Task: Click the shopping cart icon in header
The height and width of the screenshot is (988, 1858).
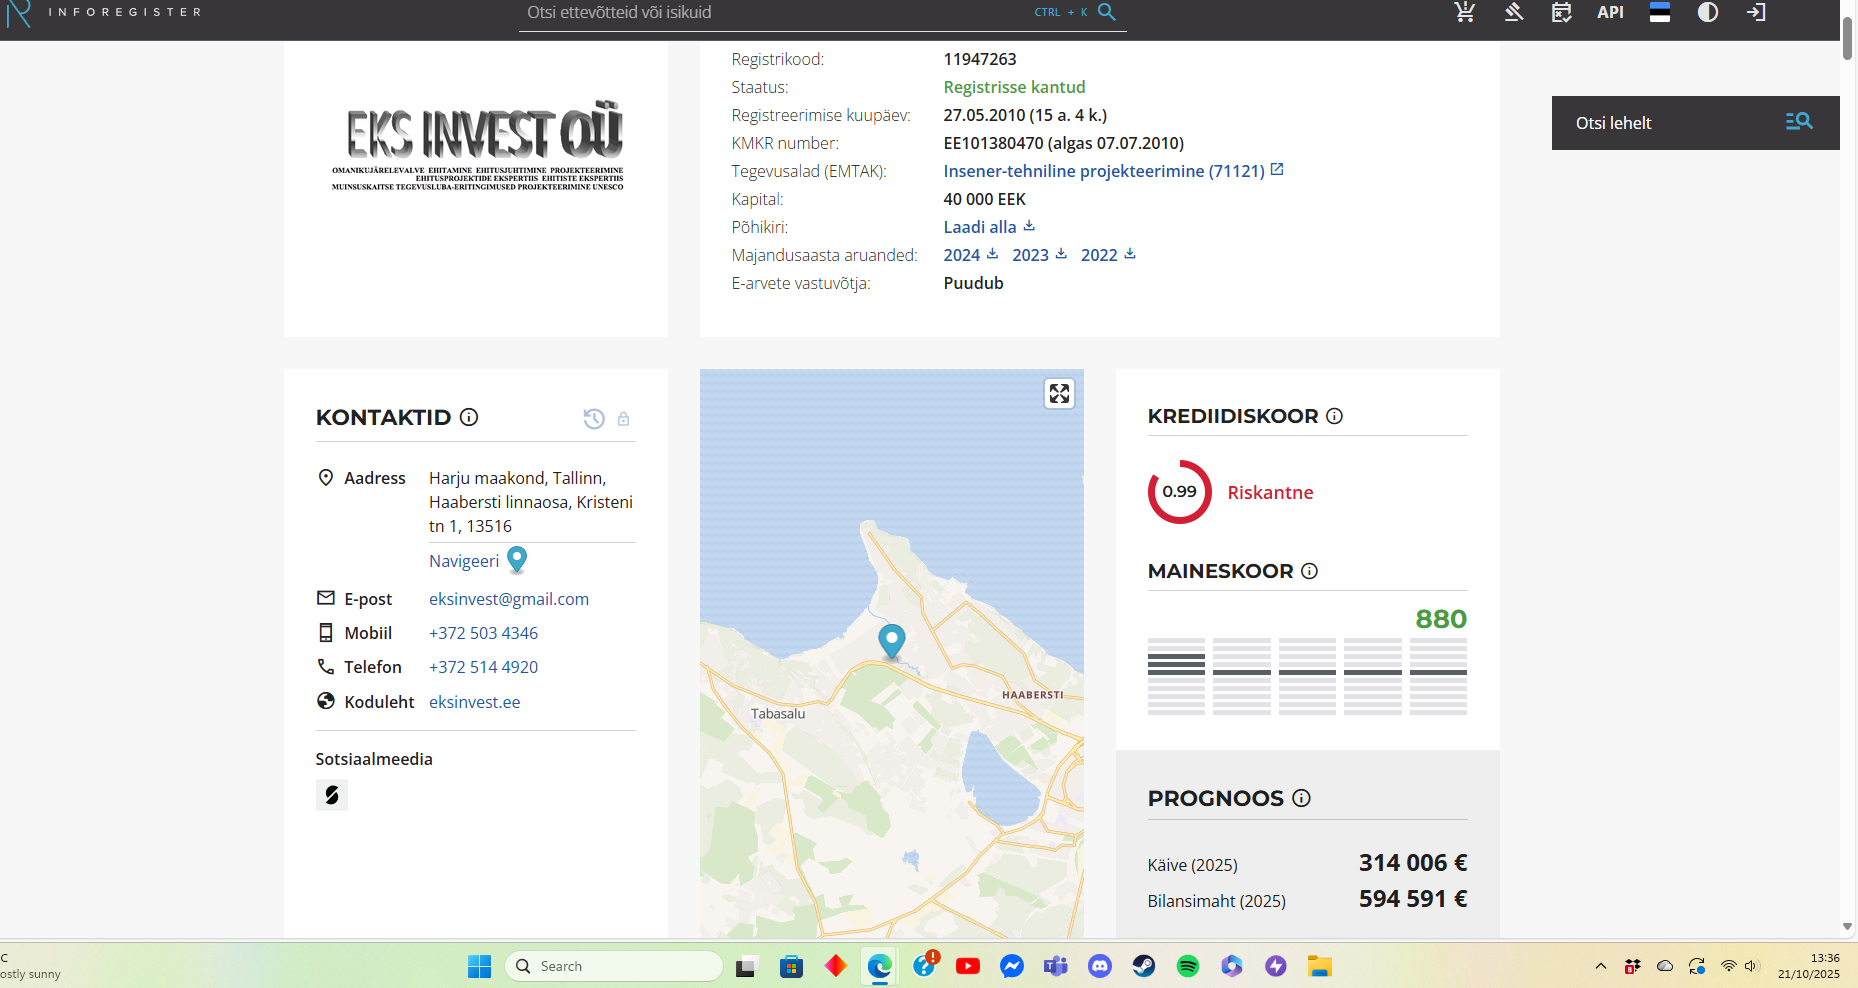Action: [1464, 12]
